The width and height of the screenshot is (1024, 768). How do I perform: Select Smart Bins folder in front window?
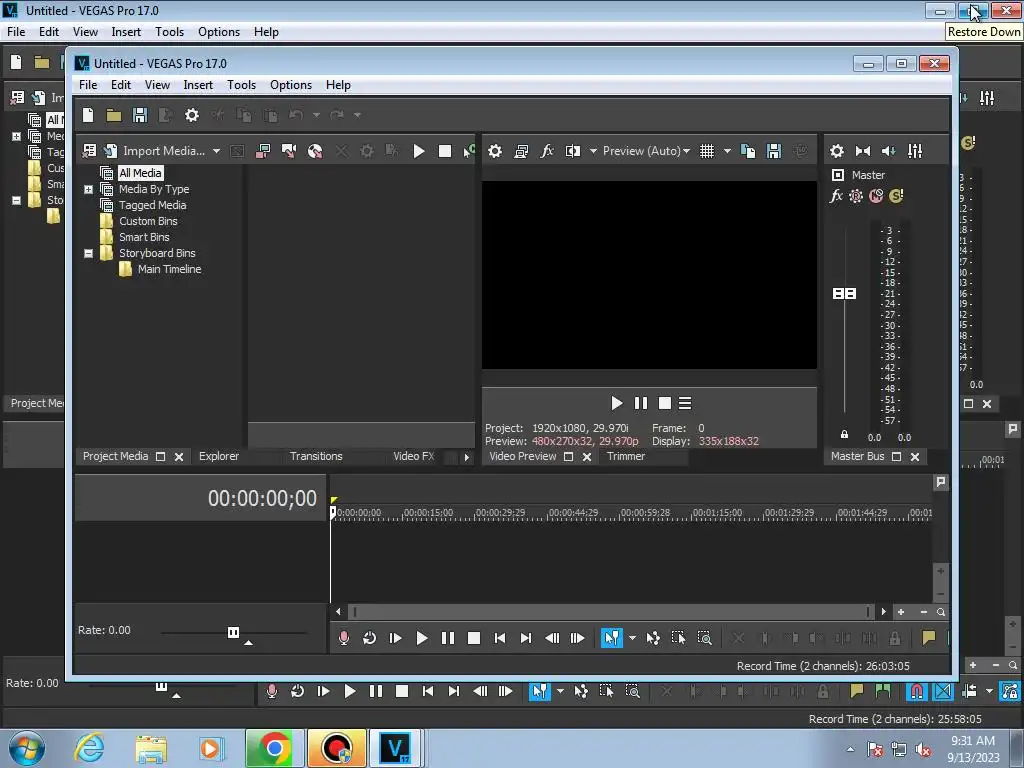[x=144, y=237]
